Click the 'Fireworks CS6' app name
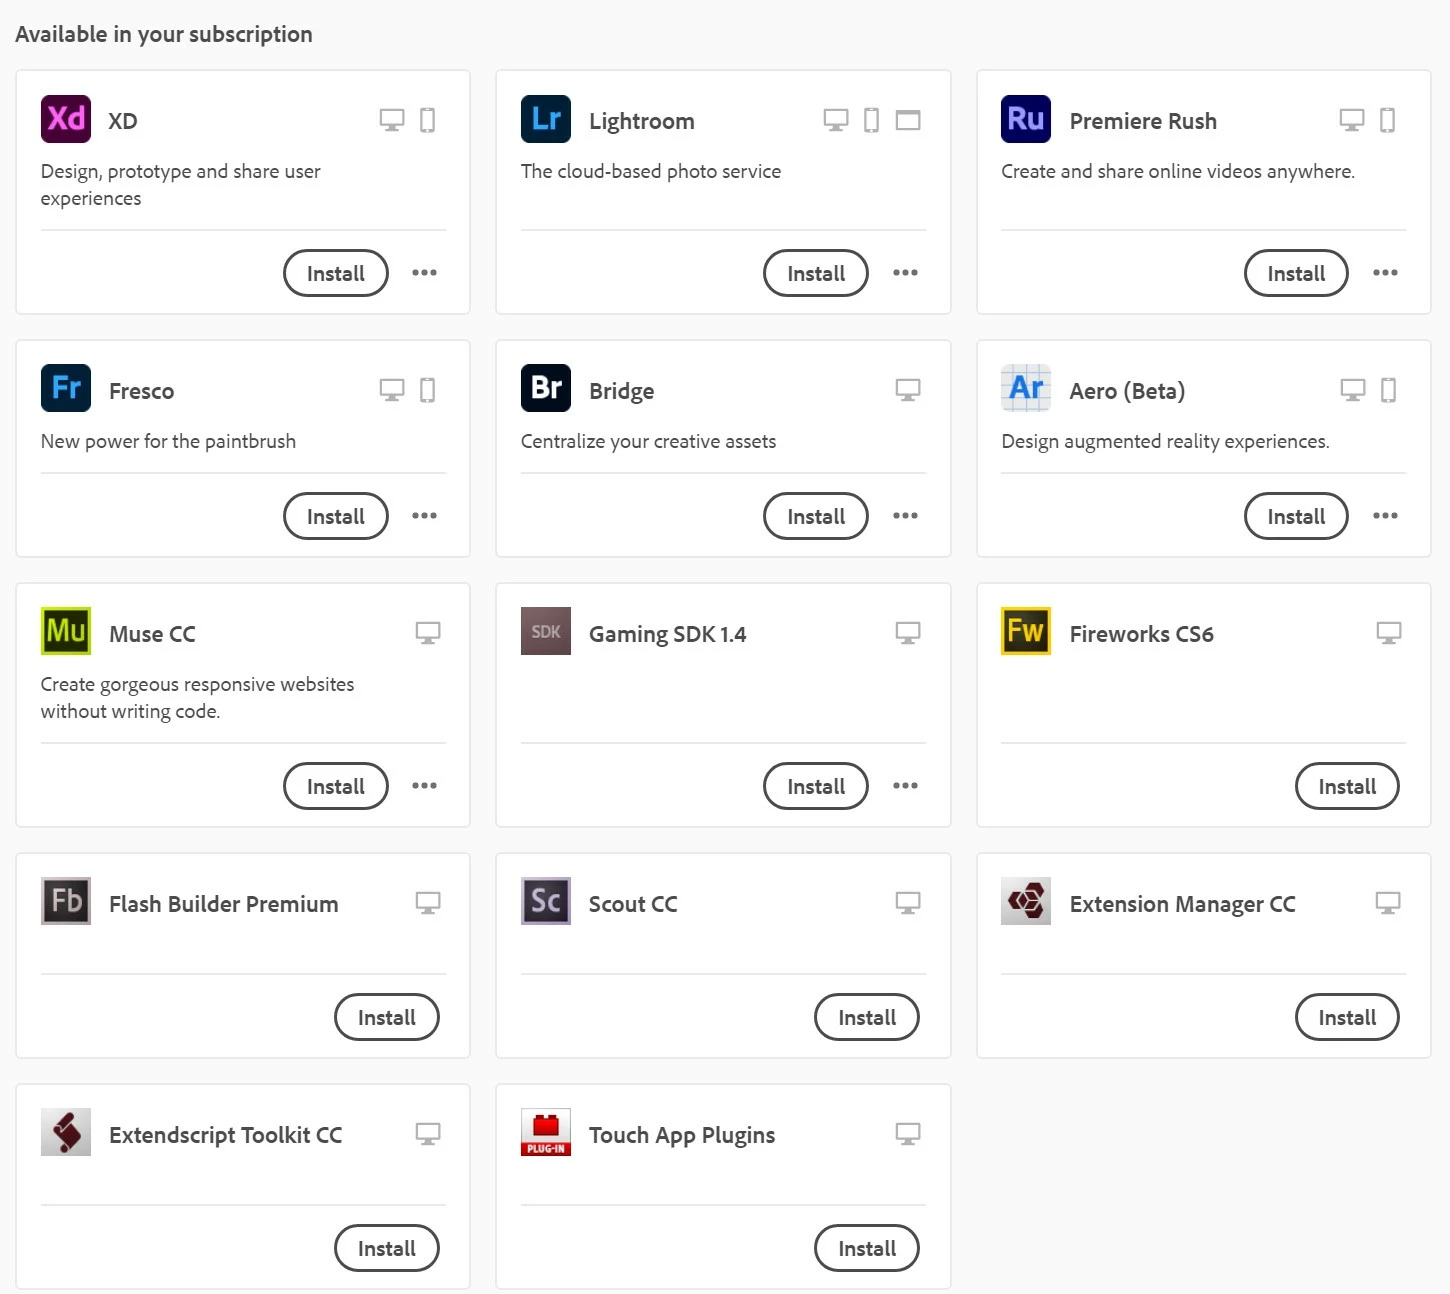This screenshot has width=1450, height=1294. (x=1141, y=634)
